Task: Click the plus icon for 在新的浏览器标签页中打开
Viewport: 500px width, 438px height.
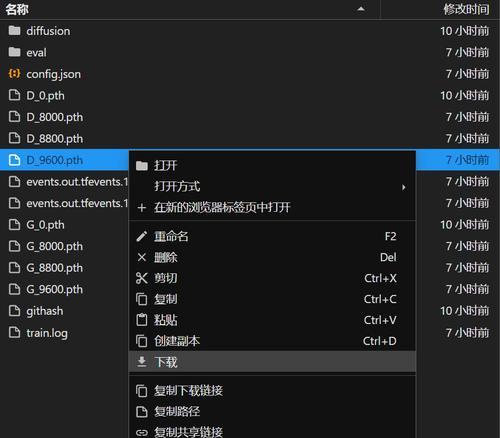Action: pyautogui.click(x=142, y=208)
